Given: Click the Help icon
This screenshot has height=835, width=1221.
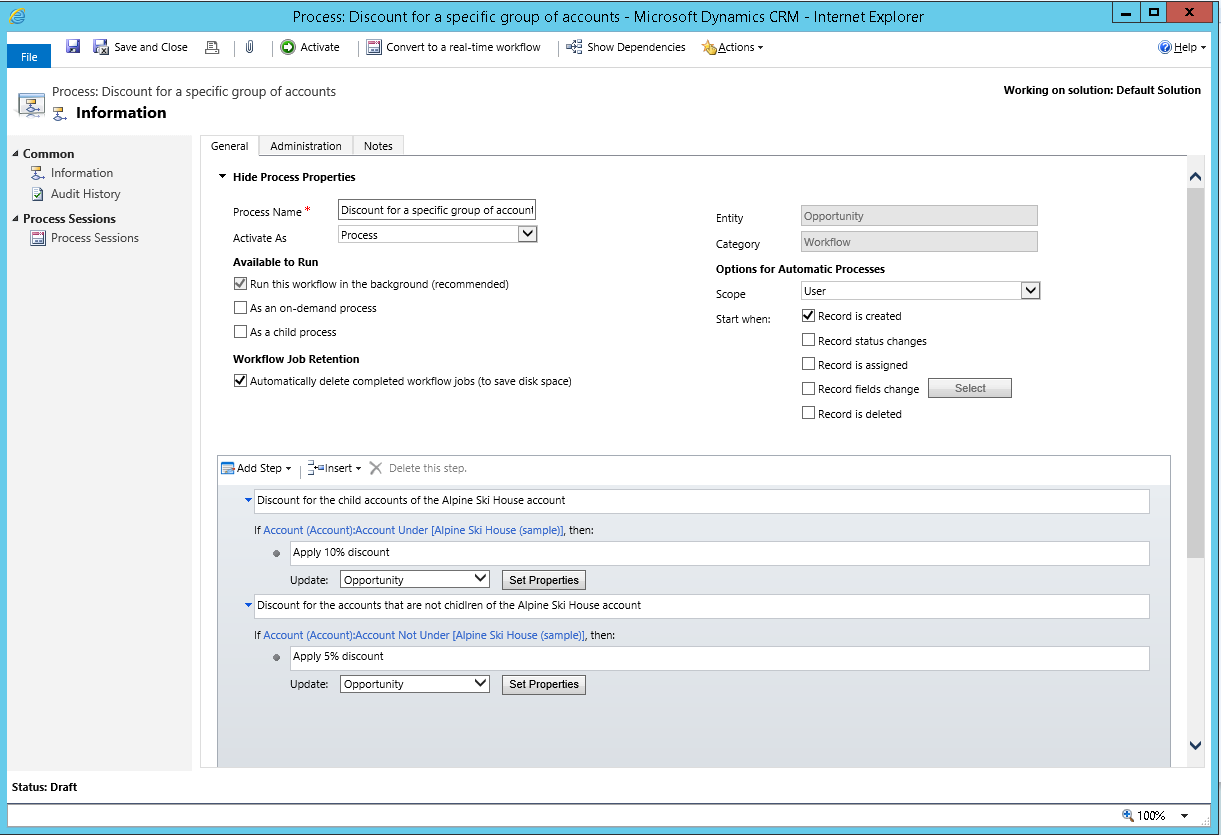Looking at the screenshot, I should point(1163,46).
